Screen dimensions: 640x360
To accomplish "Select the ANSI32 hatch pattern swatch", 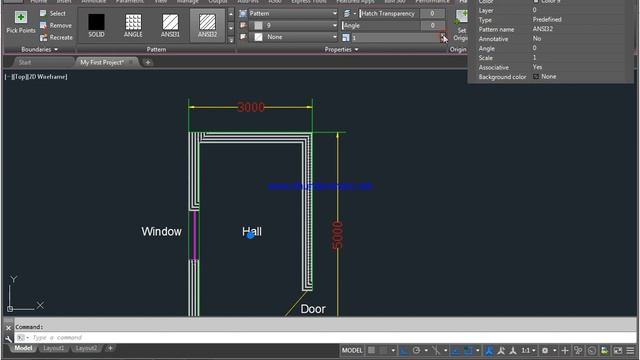I will pos(207,25).
